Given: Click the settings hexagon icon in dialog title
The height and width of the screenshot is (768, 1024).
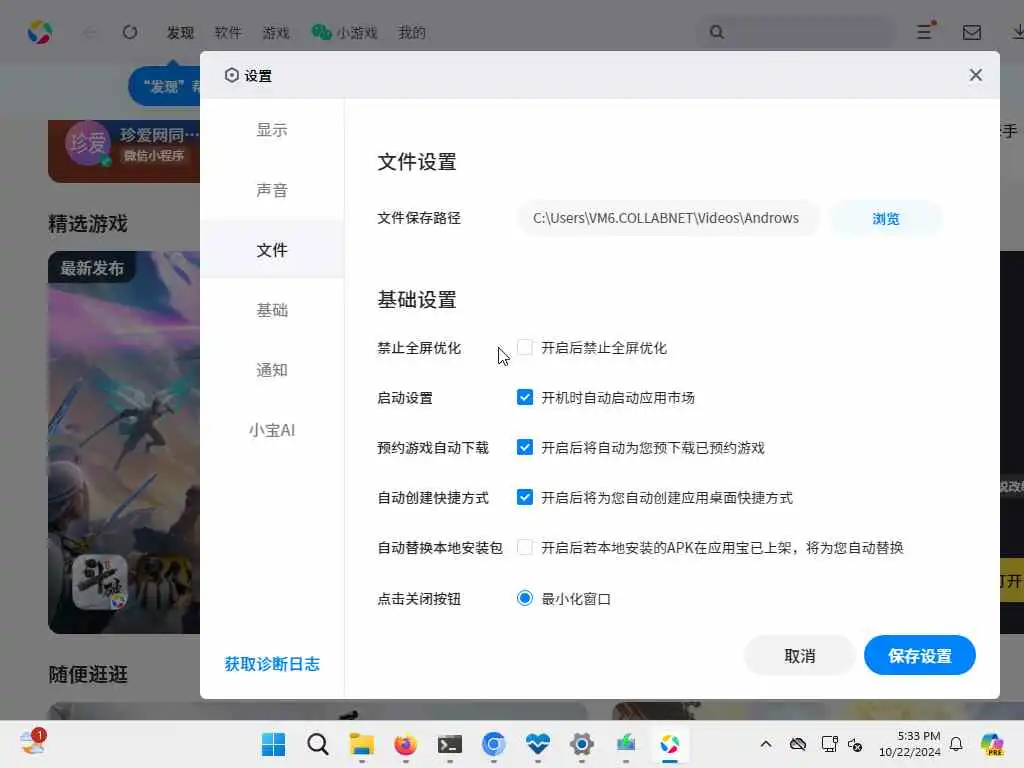Looking at the screenshot, I should [231, 75].
